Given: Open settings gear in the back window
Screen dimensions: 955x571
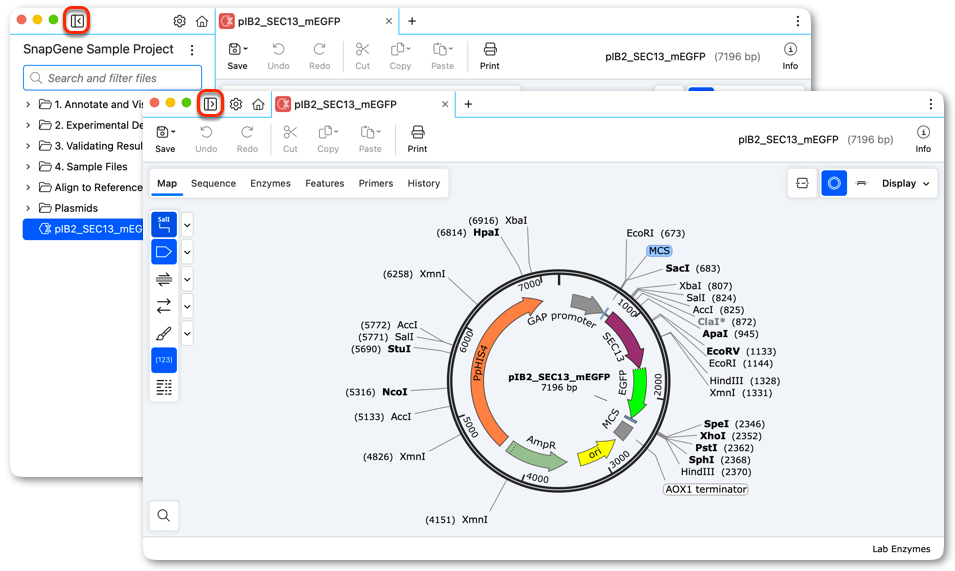Looking at the screenshot, I should pyautogui.click(x=180, y=21).
